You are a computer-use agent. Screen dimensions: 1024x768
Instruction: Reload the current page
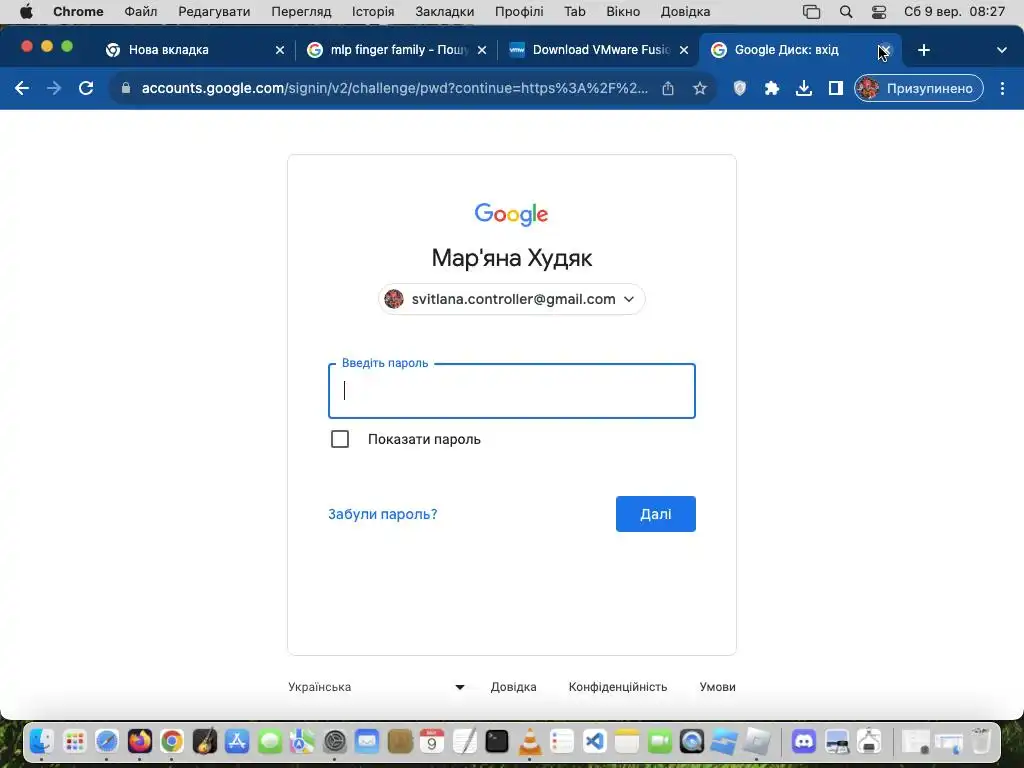point(86,88)
